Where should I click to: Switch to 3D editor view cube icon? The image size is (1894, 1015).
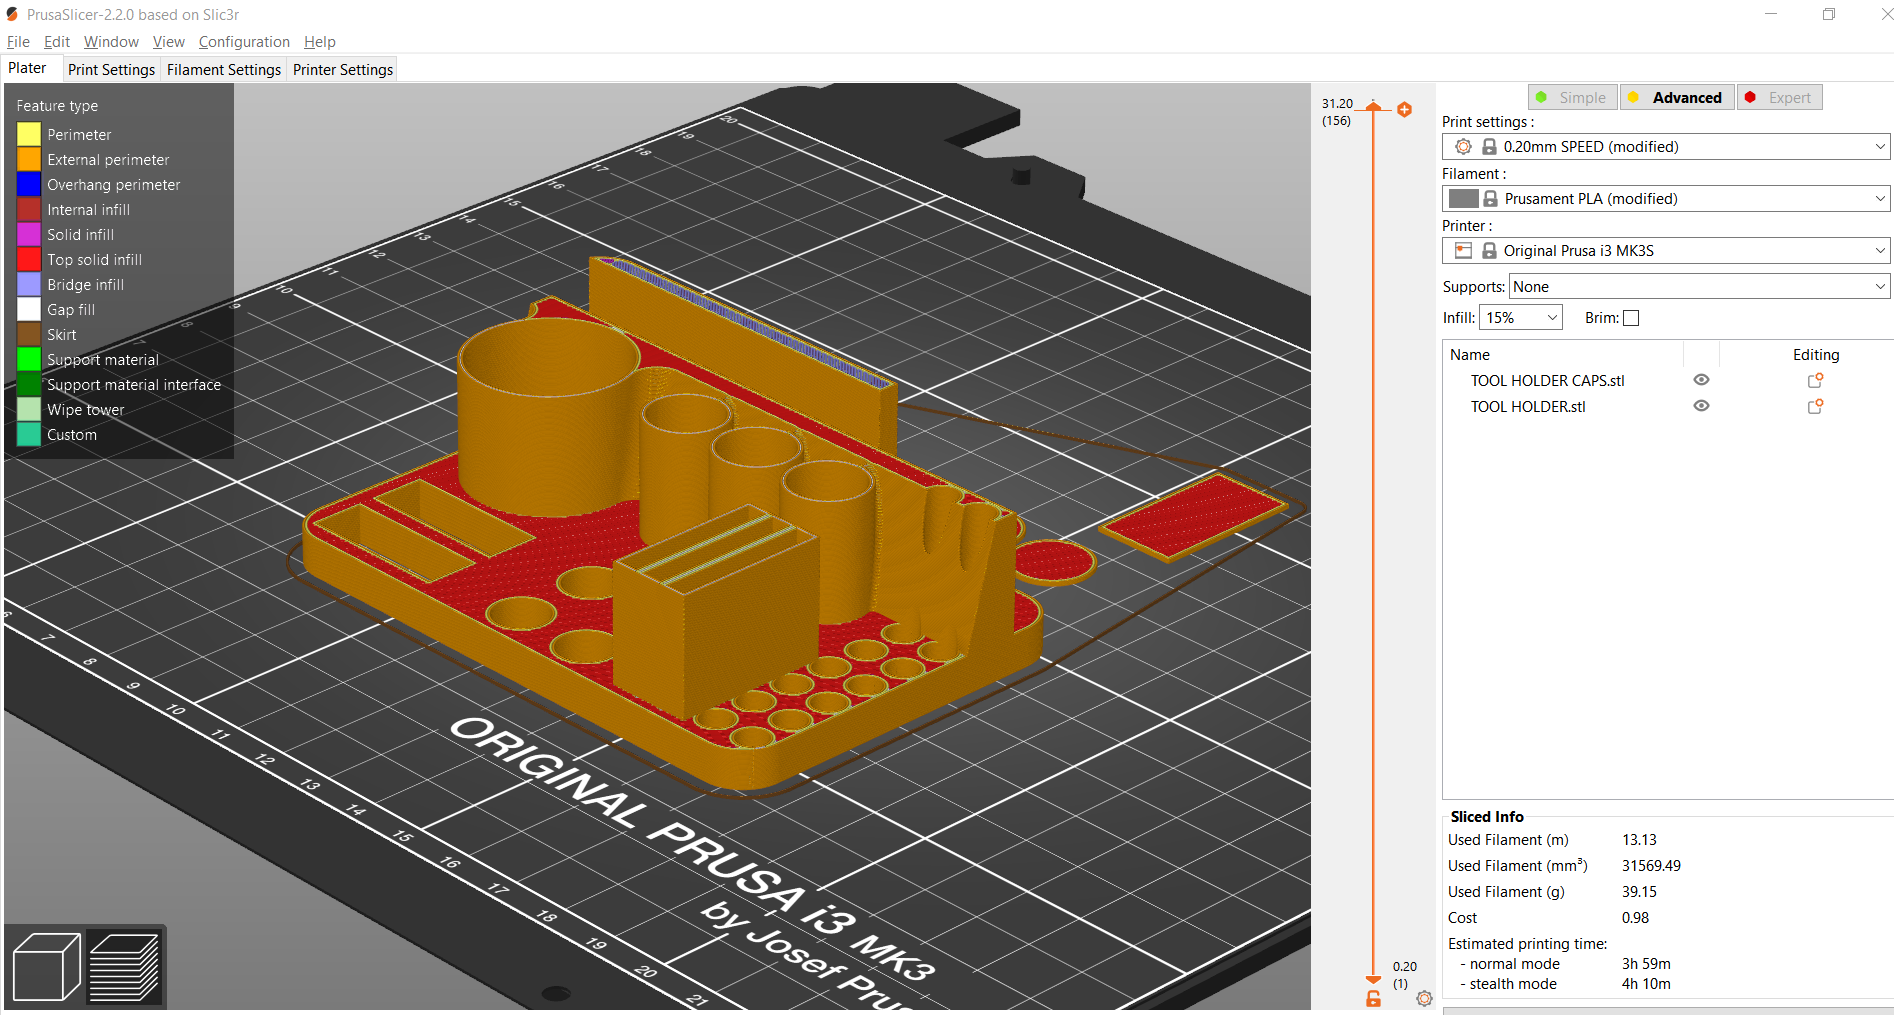[46, 967]
